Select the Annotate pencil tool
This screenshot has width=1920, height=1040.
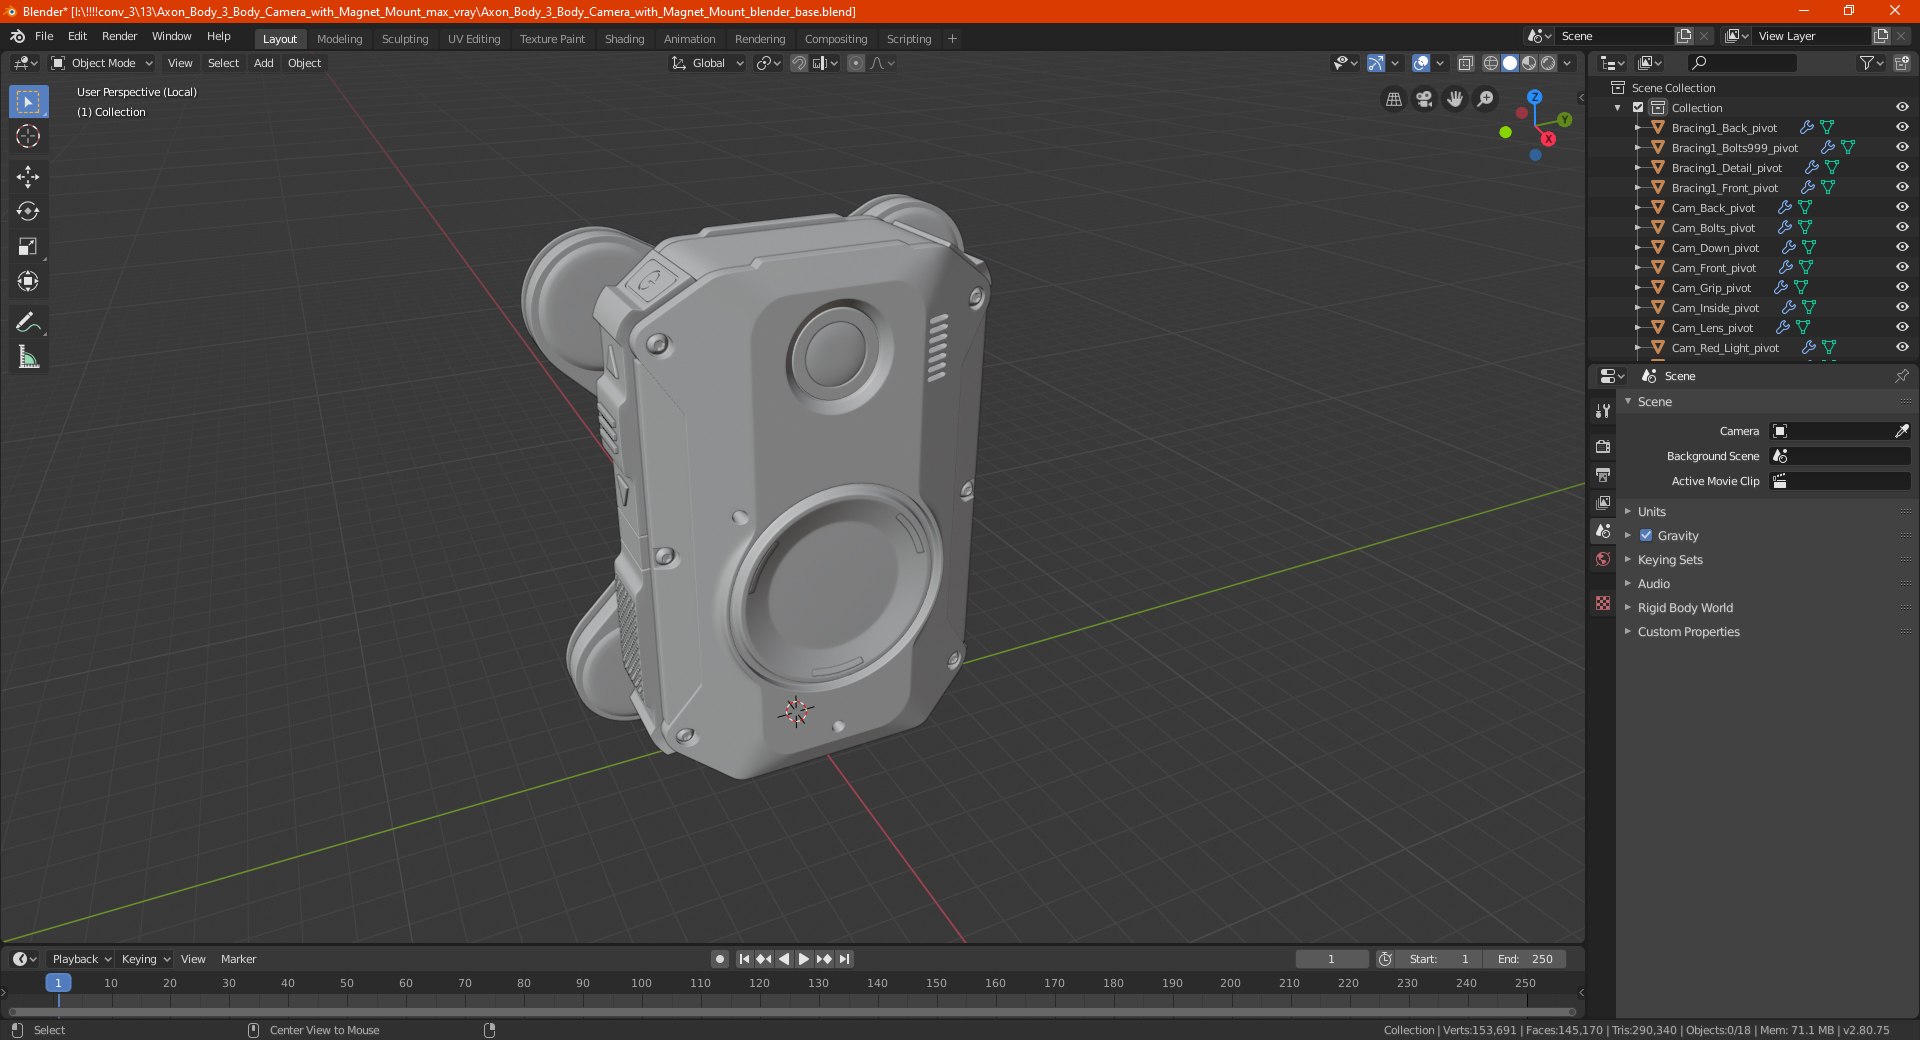pyautogui.click(x=28, y=322)
